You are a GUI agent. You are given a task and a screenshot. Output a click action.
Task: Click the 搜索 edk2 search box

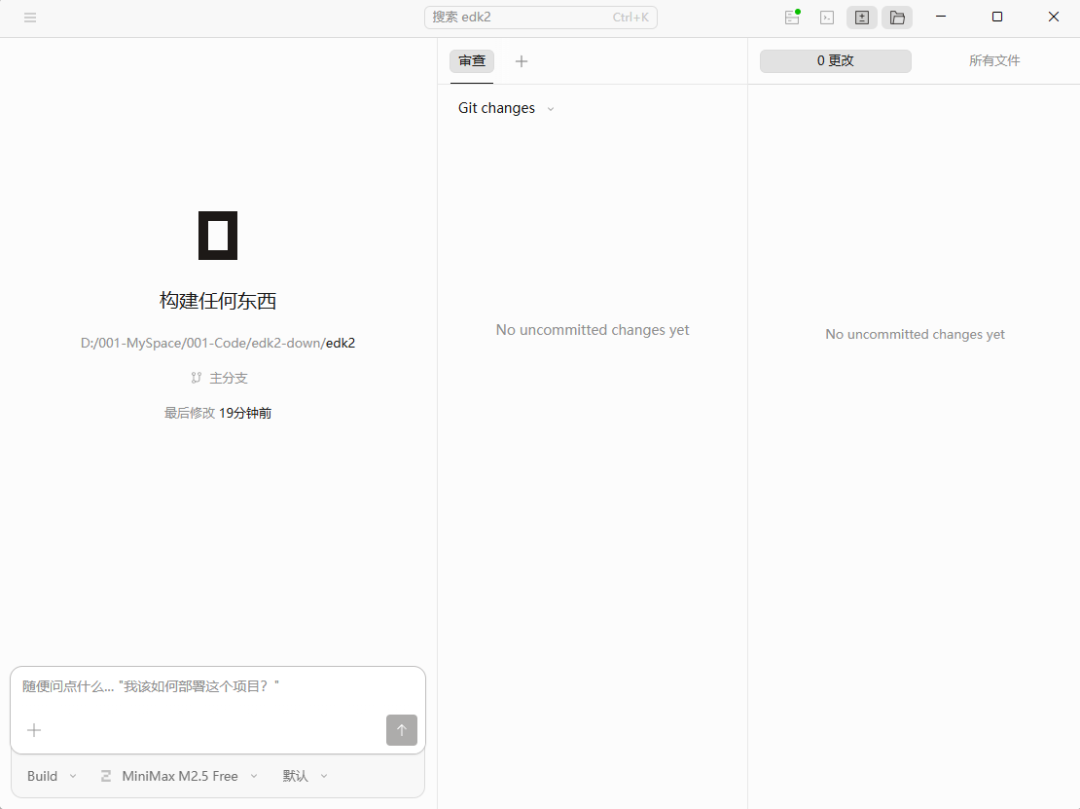pyautogui.click(x=540, y=17)
